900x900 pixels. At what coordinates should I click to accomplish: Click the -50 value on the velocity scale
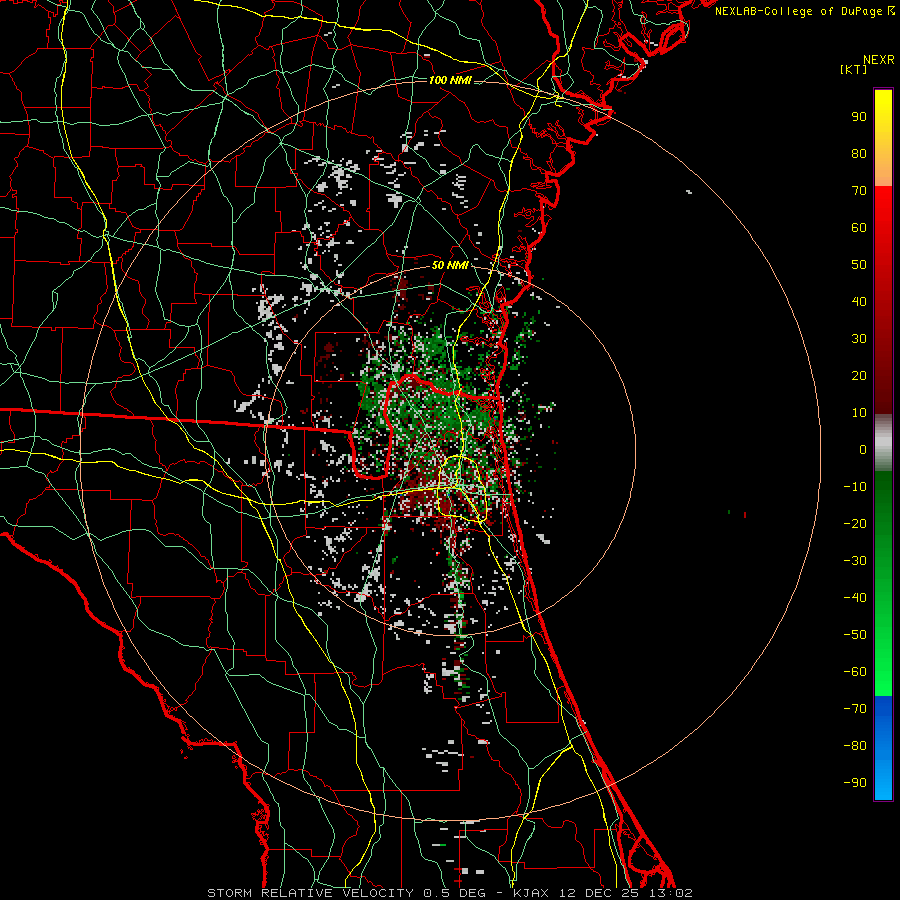point(855,635)
